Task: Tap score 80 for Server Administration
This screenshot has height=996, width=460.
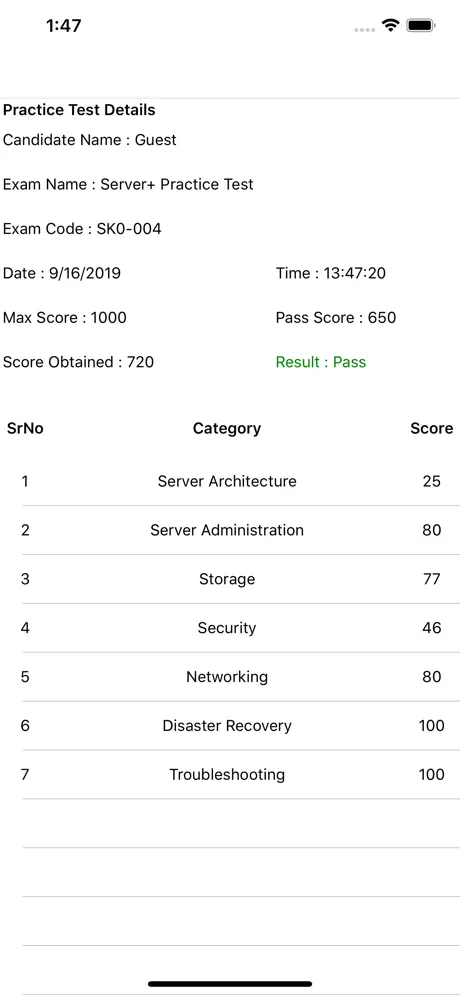Action: click(431, 530)
